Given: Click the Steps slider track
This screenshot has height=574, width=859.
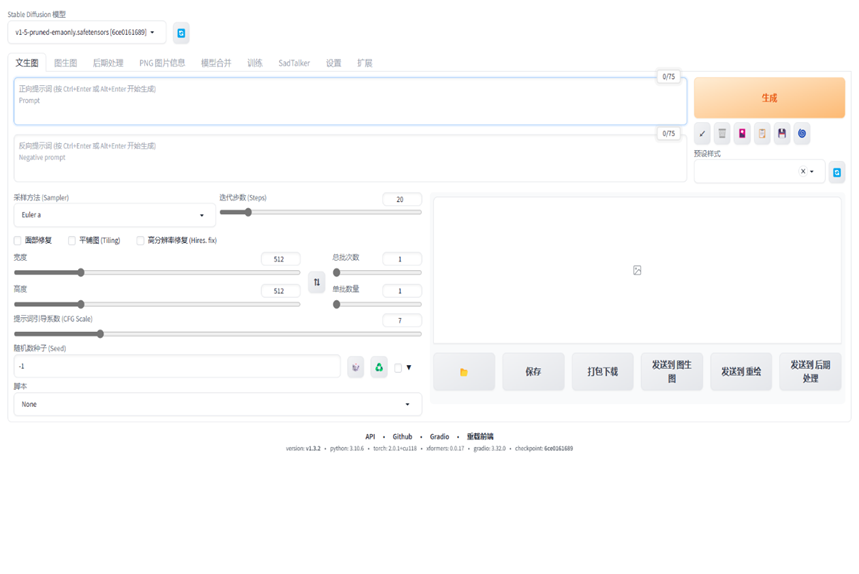Looking at the screenshot, I should pyautogui.click(x=320, y=213).
